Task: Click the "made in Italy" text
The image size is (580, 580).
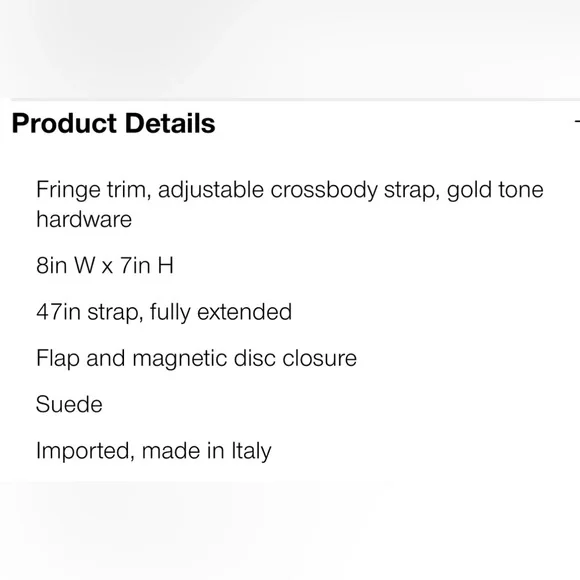Action: (x=206, y=451)
